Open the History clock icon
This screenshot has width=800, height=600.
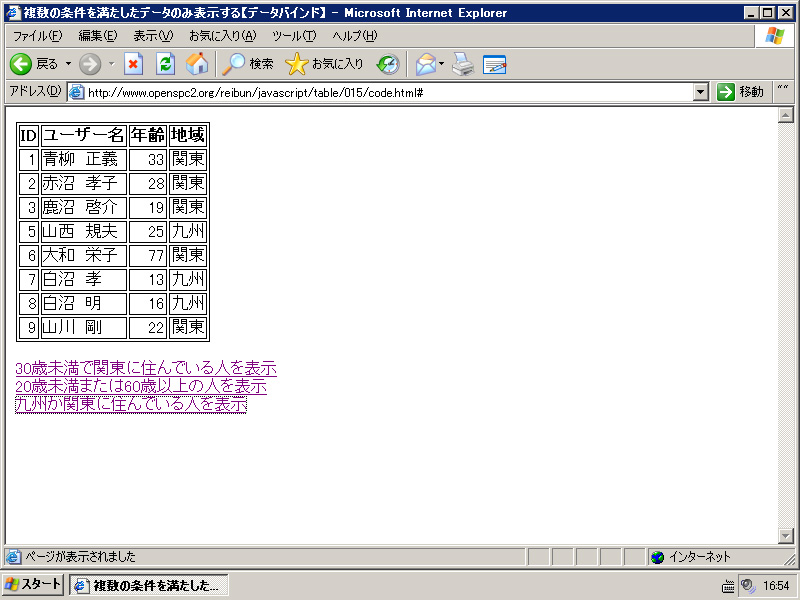coord(388,64)
